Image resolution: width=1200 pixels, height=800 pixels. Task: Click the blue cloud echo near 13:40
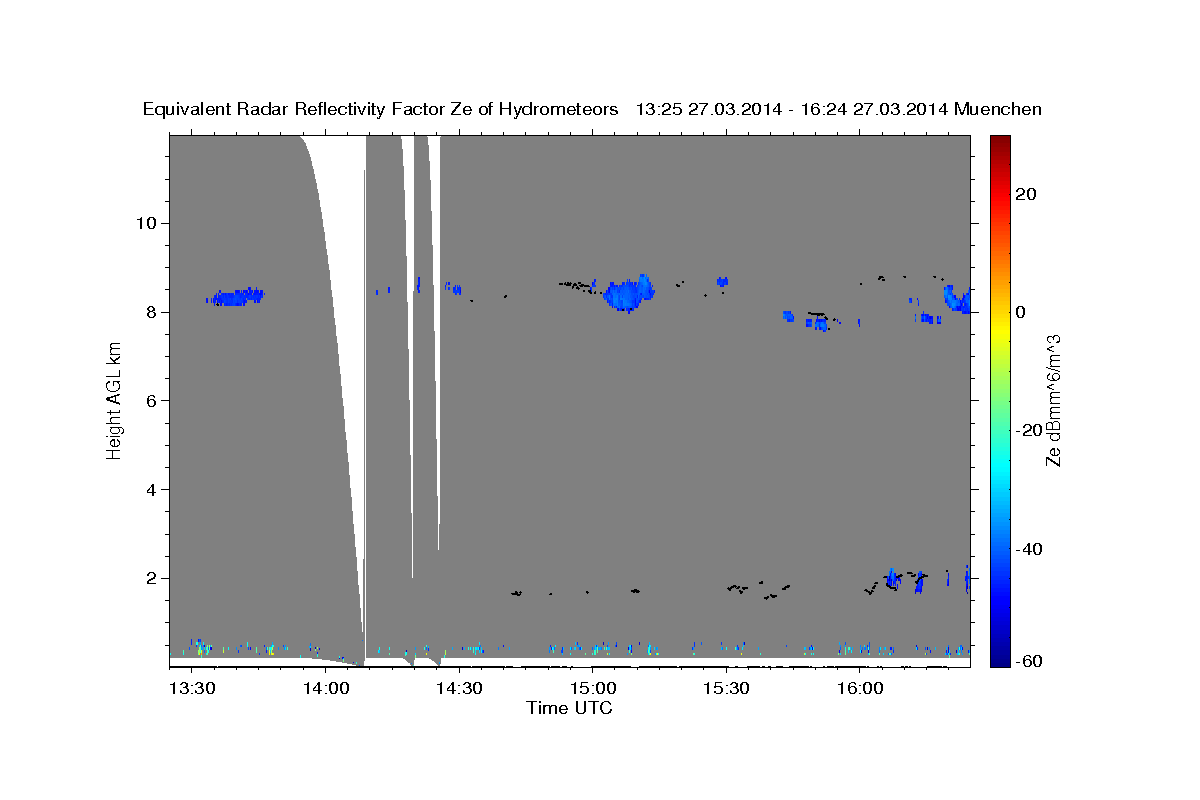pyautogui.click(x=236, y=297)
